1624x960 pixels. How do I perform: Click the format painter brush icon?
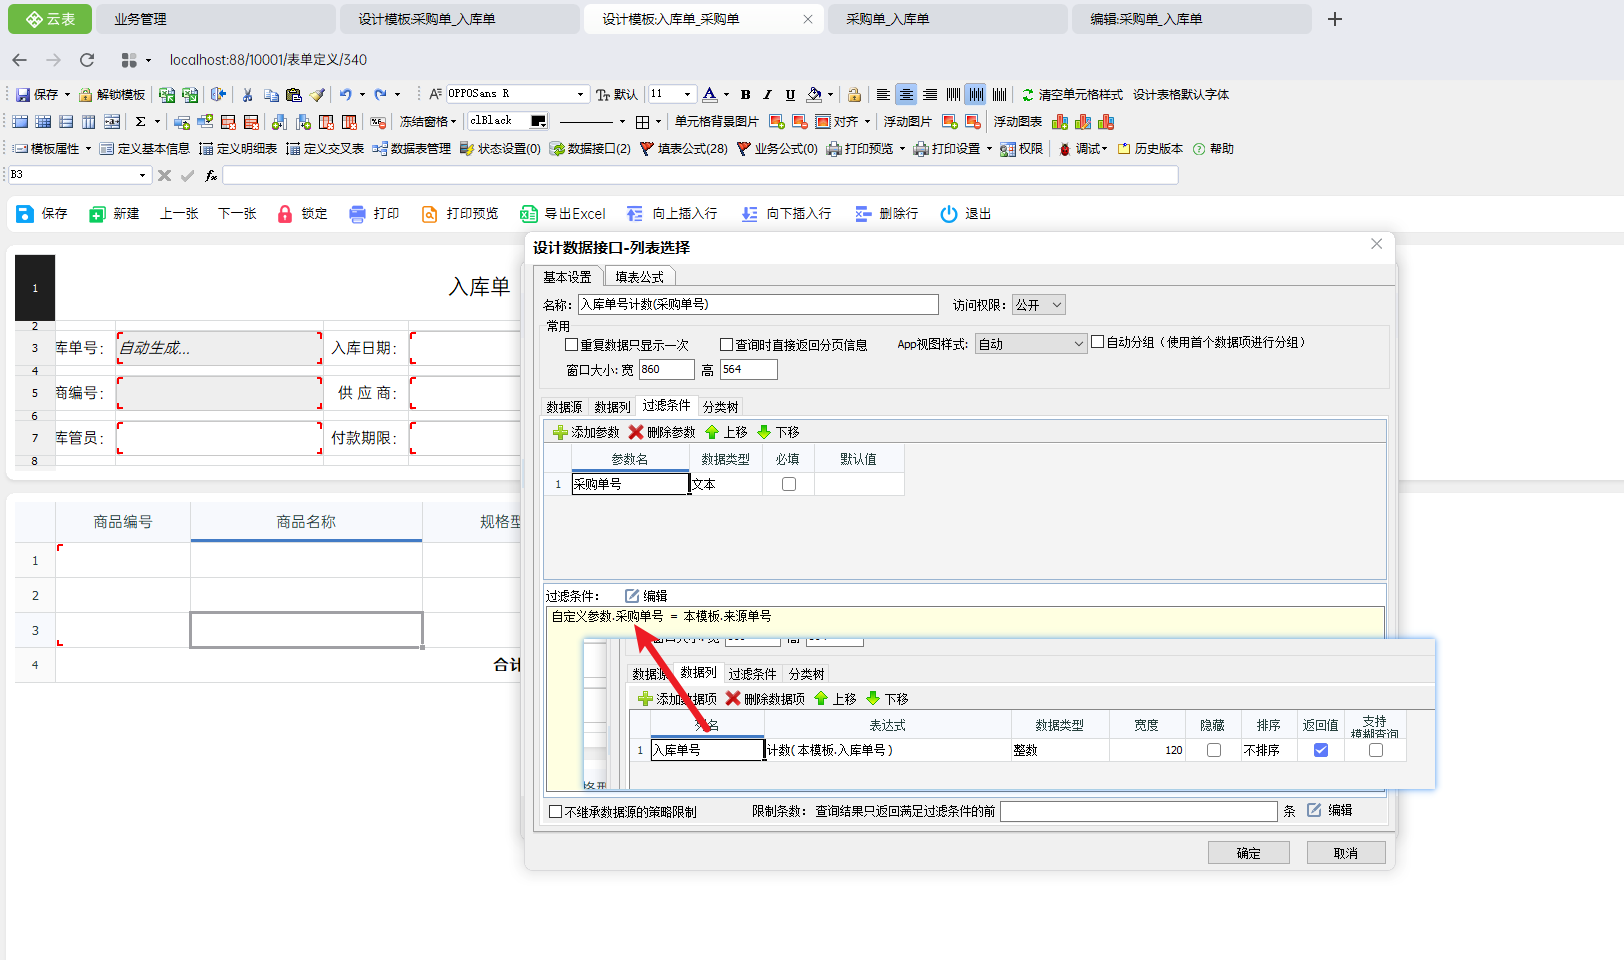(317, 95)
